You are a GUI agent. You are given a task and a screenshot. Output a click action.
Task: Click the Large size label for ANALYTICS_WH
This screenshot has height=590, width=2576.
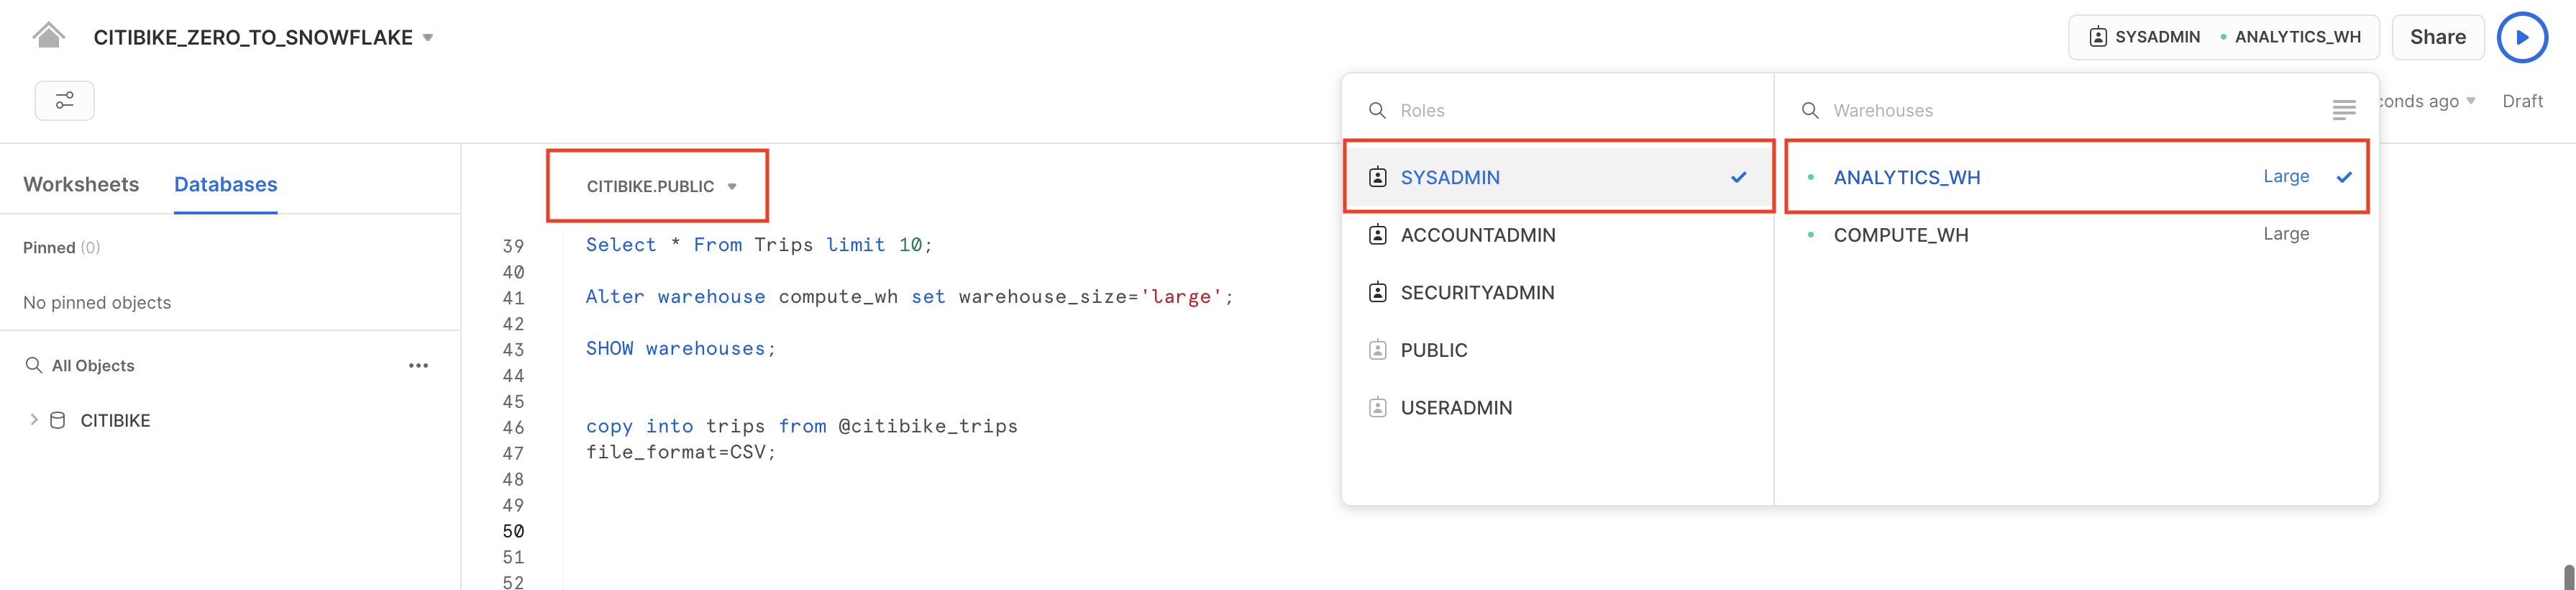coord(2286,176)
